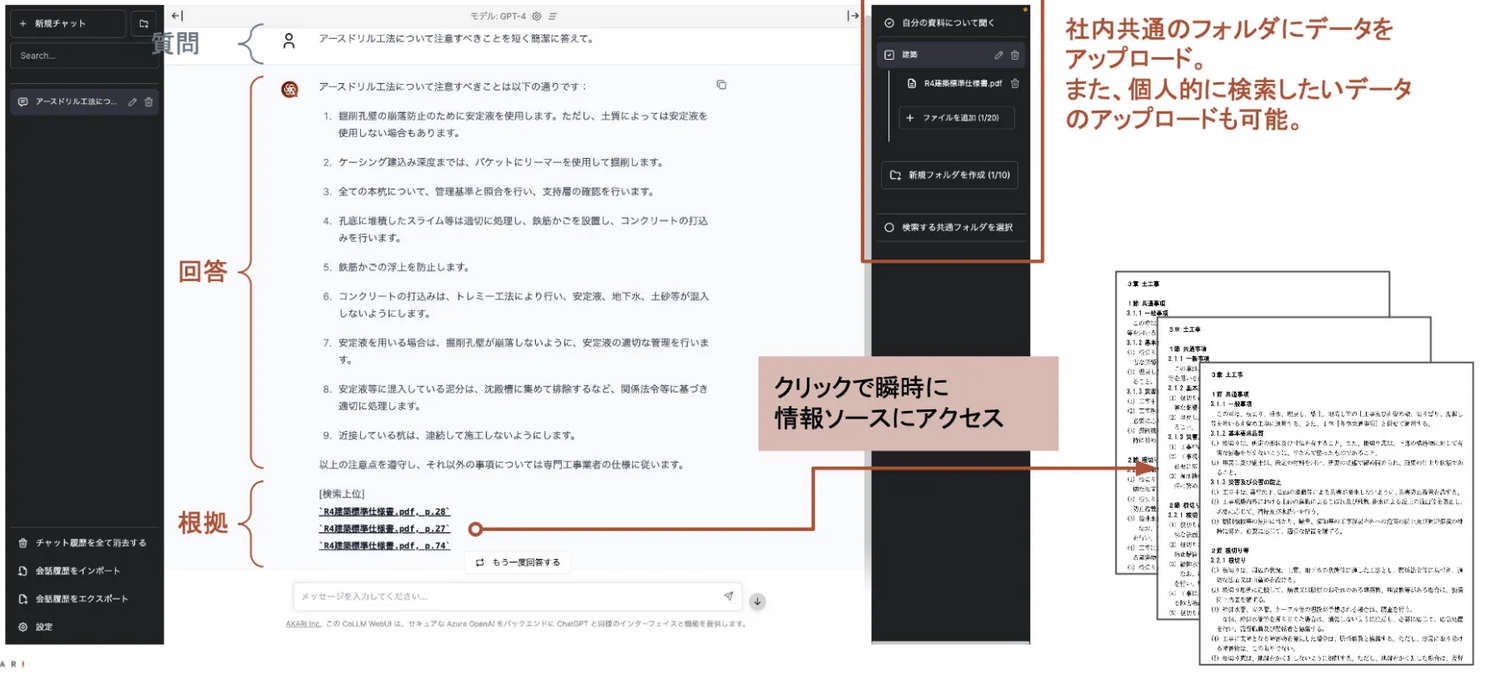Select 会話履歴をエクスポート in the sidebar
This screenshot has height=673, width=1485.
[81, 599]
